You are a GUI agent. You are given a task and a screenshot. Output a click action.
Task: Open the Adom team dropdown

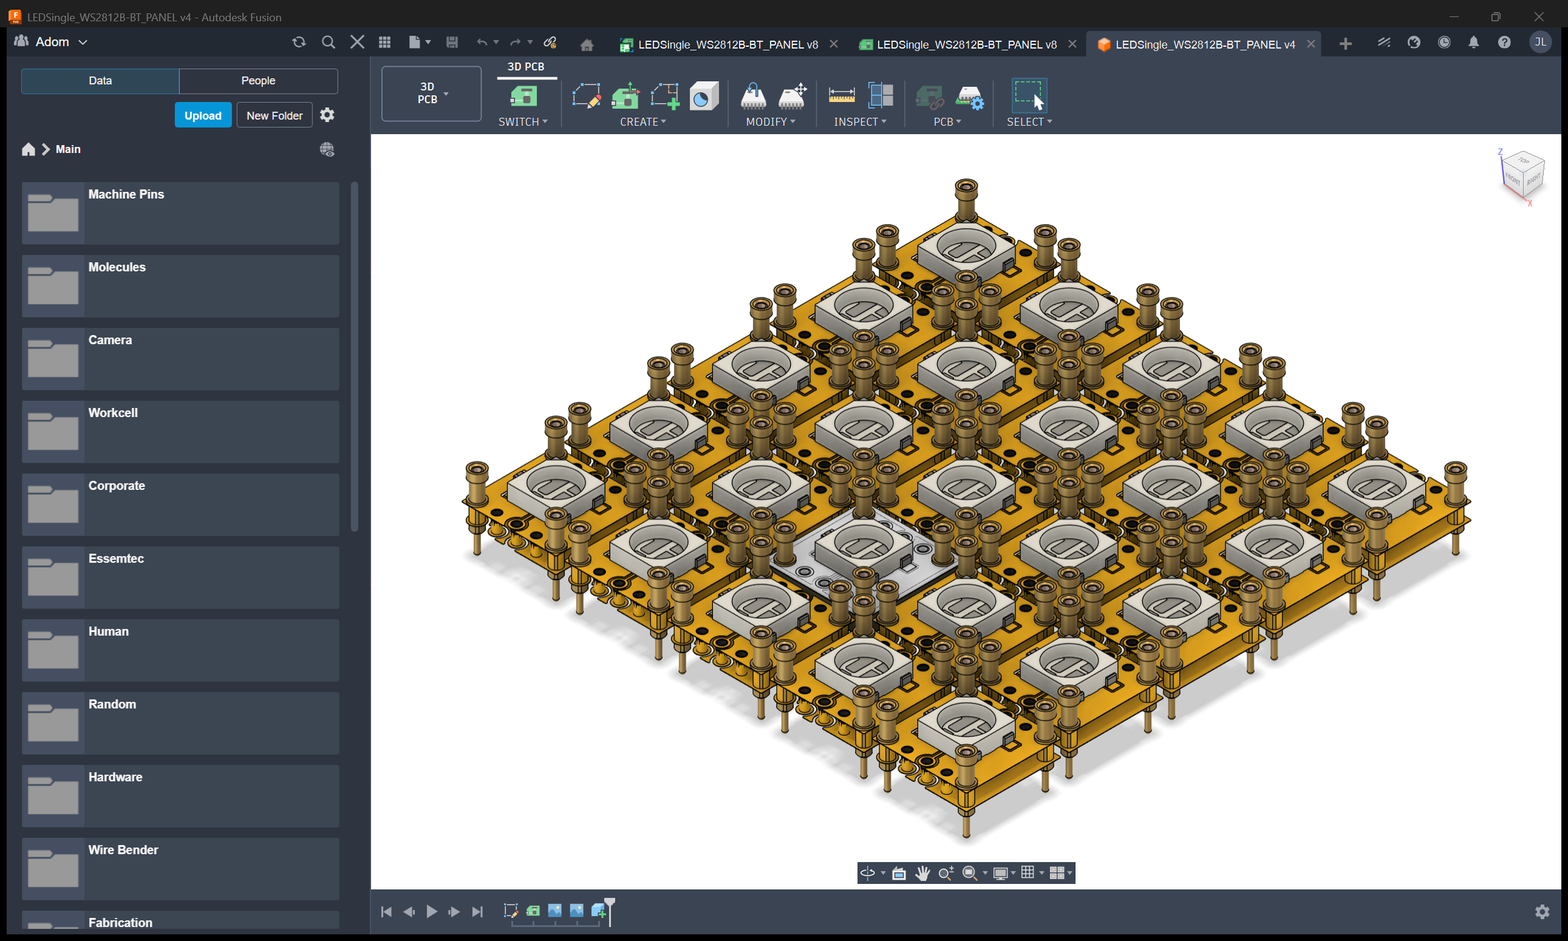51,42
